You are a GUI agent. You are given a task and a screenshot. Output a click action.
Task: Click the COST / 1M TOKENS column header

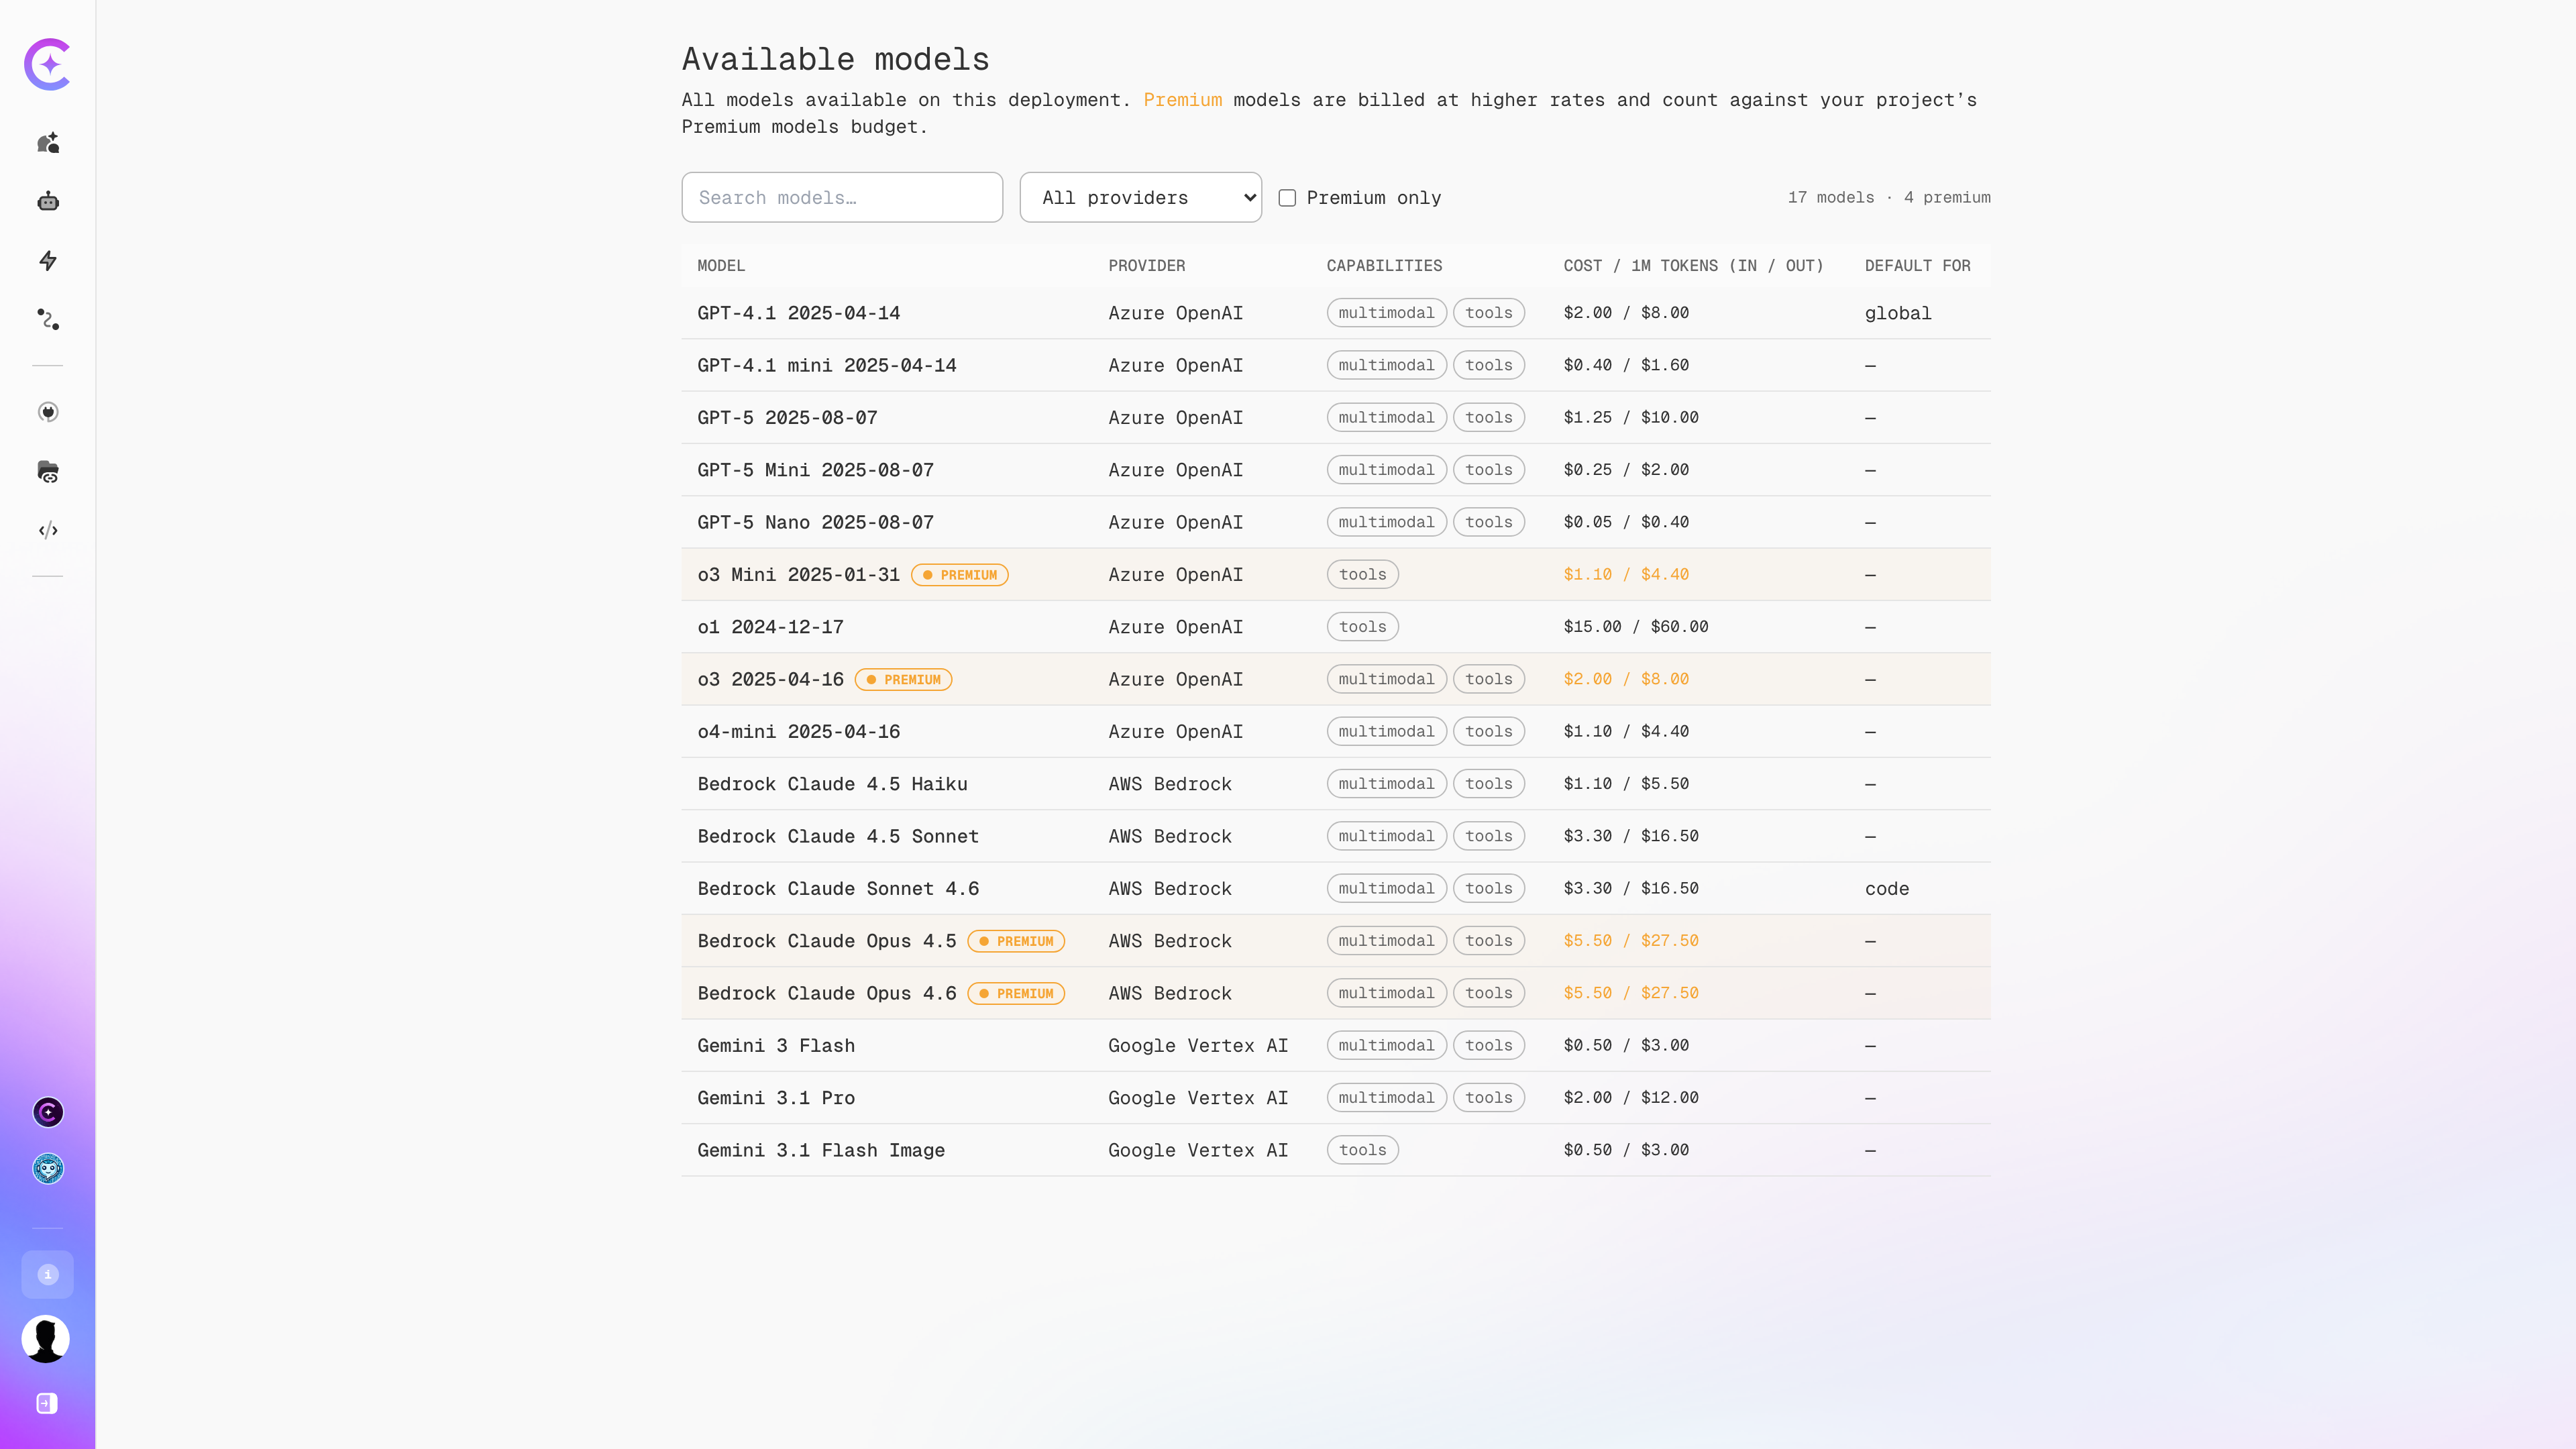(1694, 266)
